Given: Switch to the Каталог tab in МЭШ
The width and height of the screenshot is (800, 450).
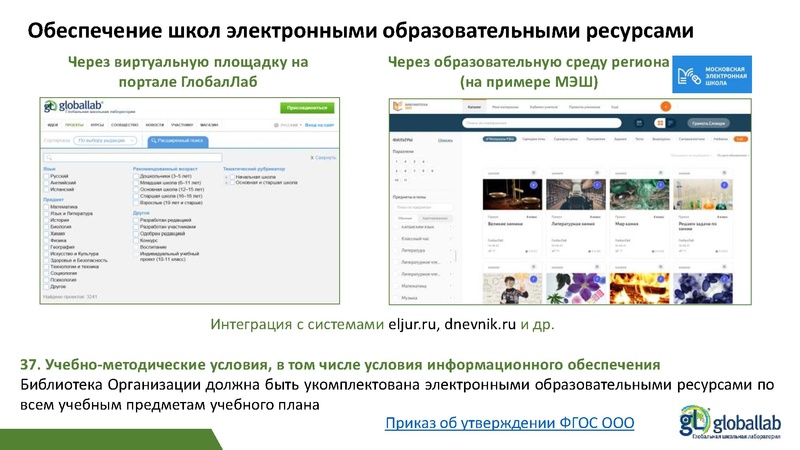Looking at the screenshot, I should pos(474,107).
